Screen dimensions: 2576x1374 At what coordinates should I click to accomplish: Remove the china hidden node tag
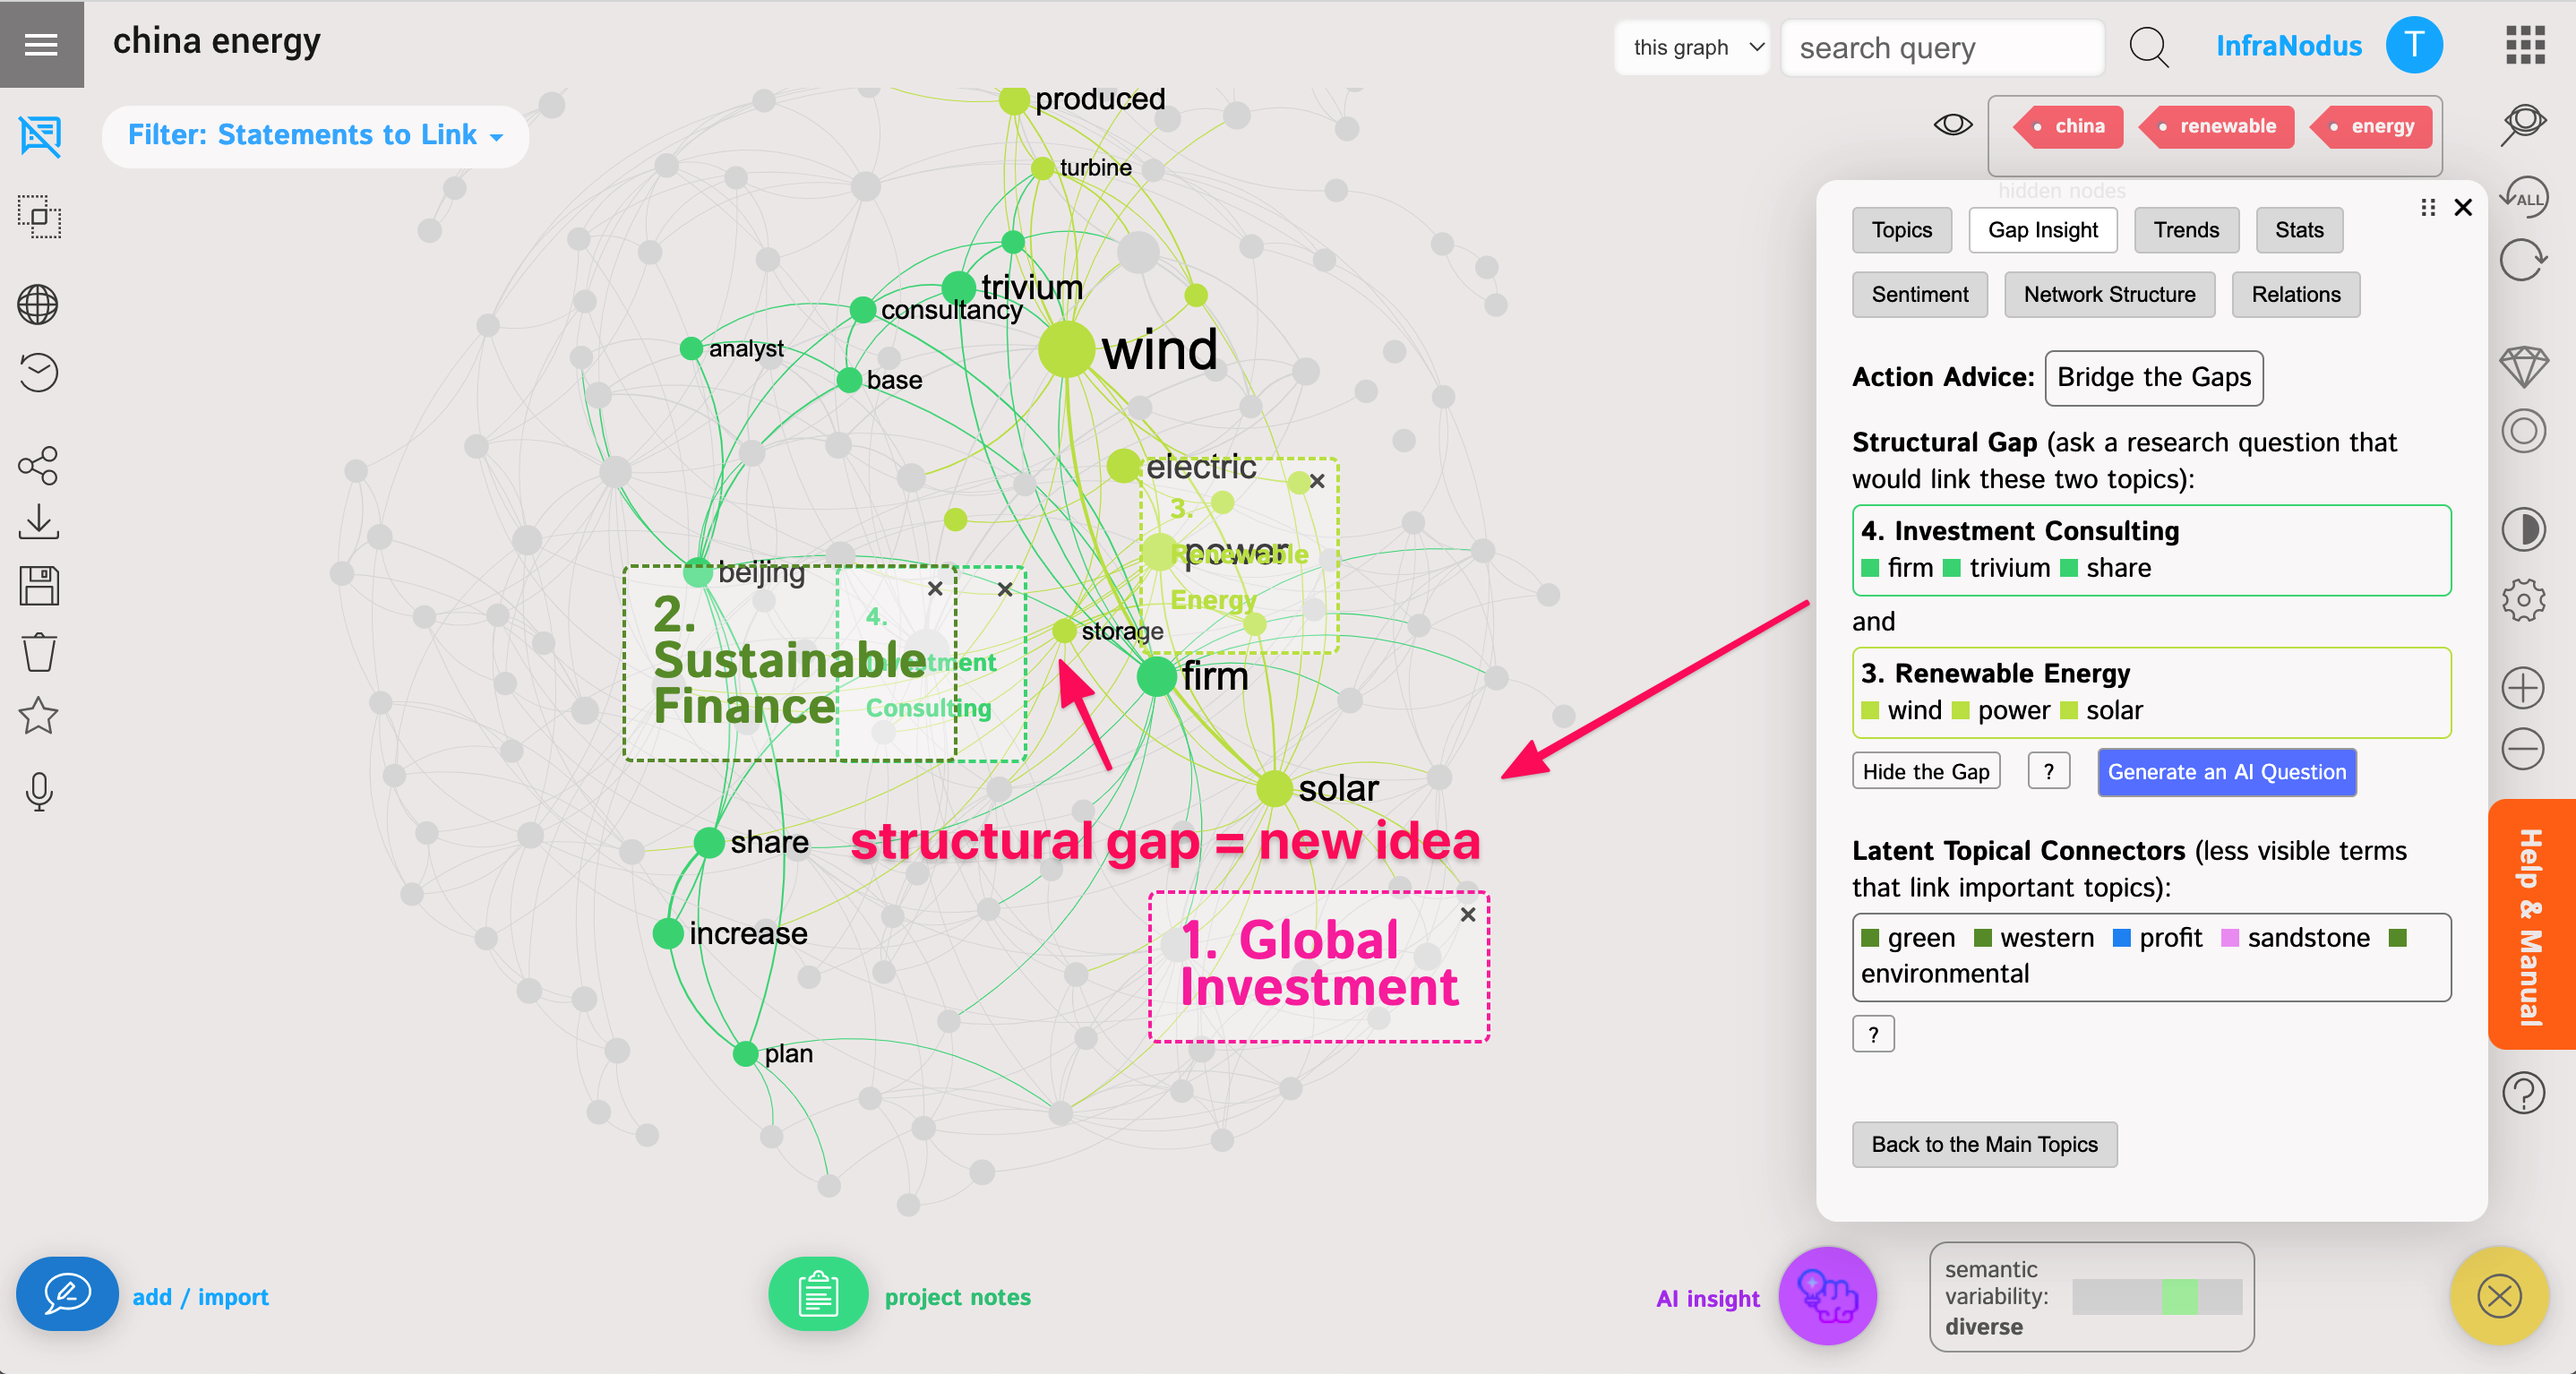[x=2068, y=126]
